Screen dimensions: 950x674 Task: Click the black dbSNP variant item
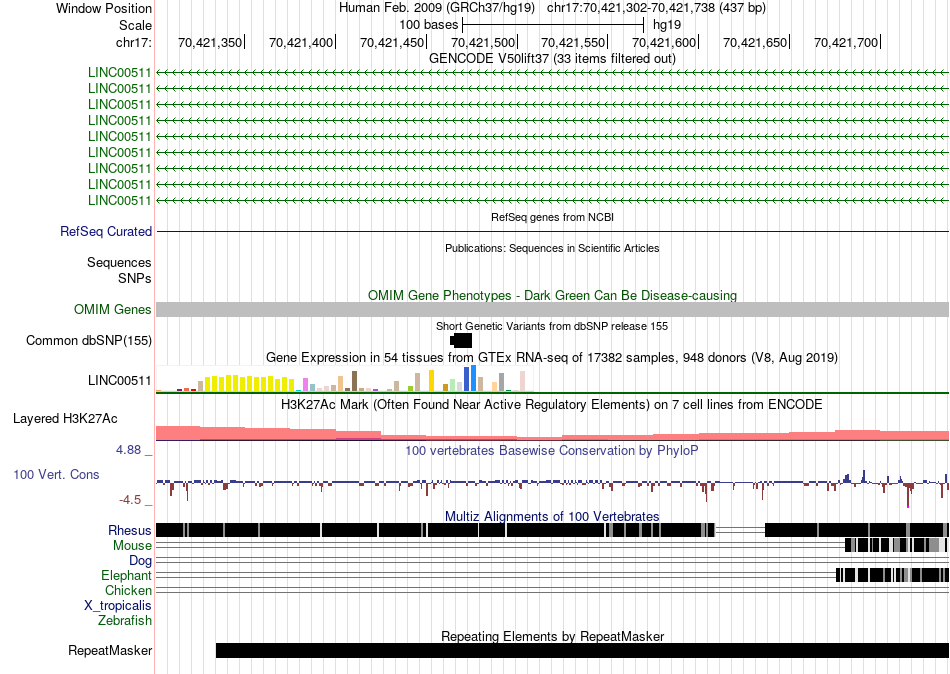(462, 341)
